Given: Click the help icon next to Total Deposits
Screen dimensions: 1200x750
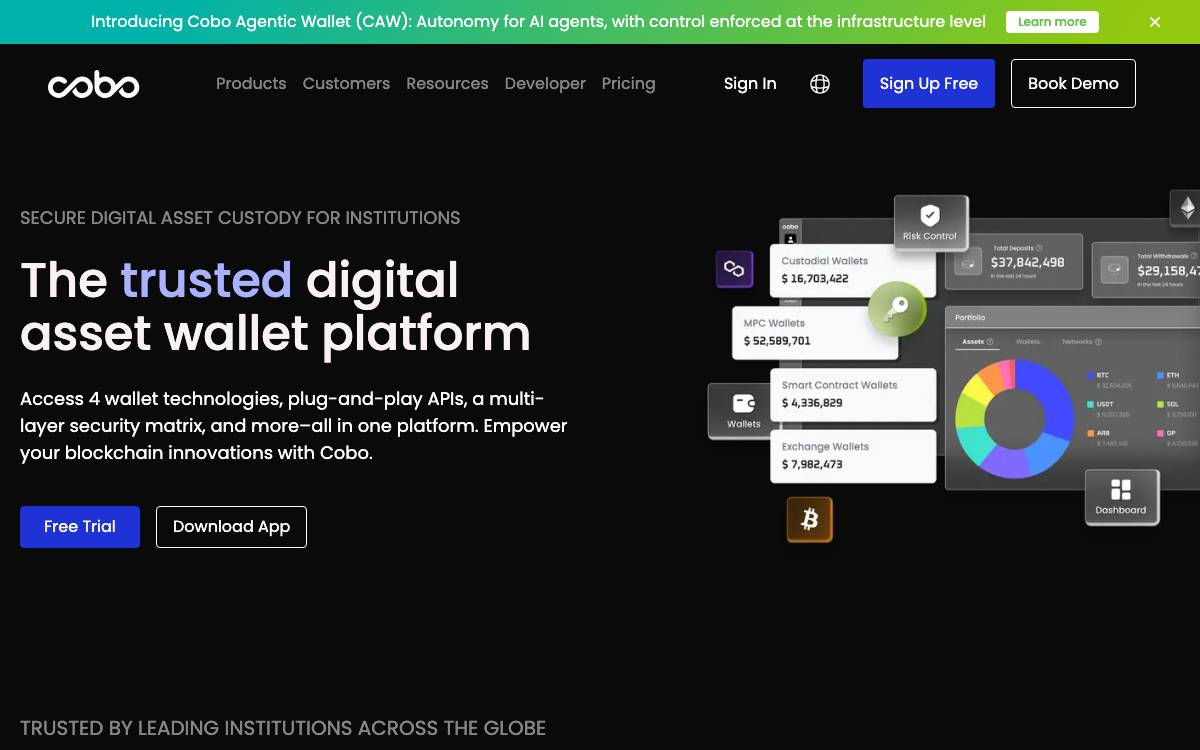Looking at the screenshot, I should 1039,248.
